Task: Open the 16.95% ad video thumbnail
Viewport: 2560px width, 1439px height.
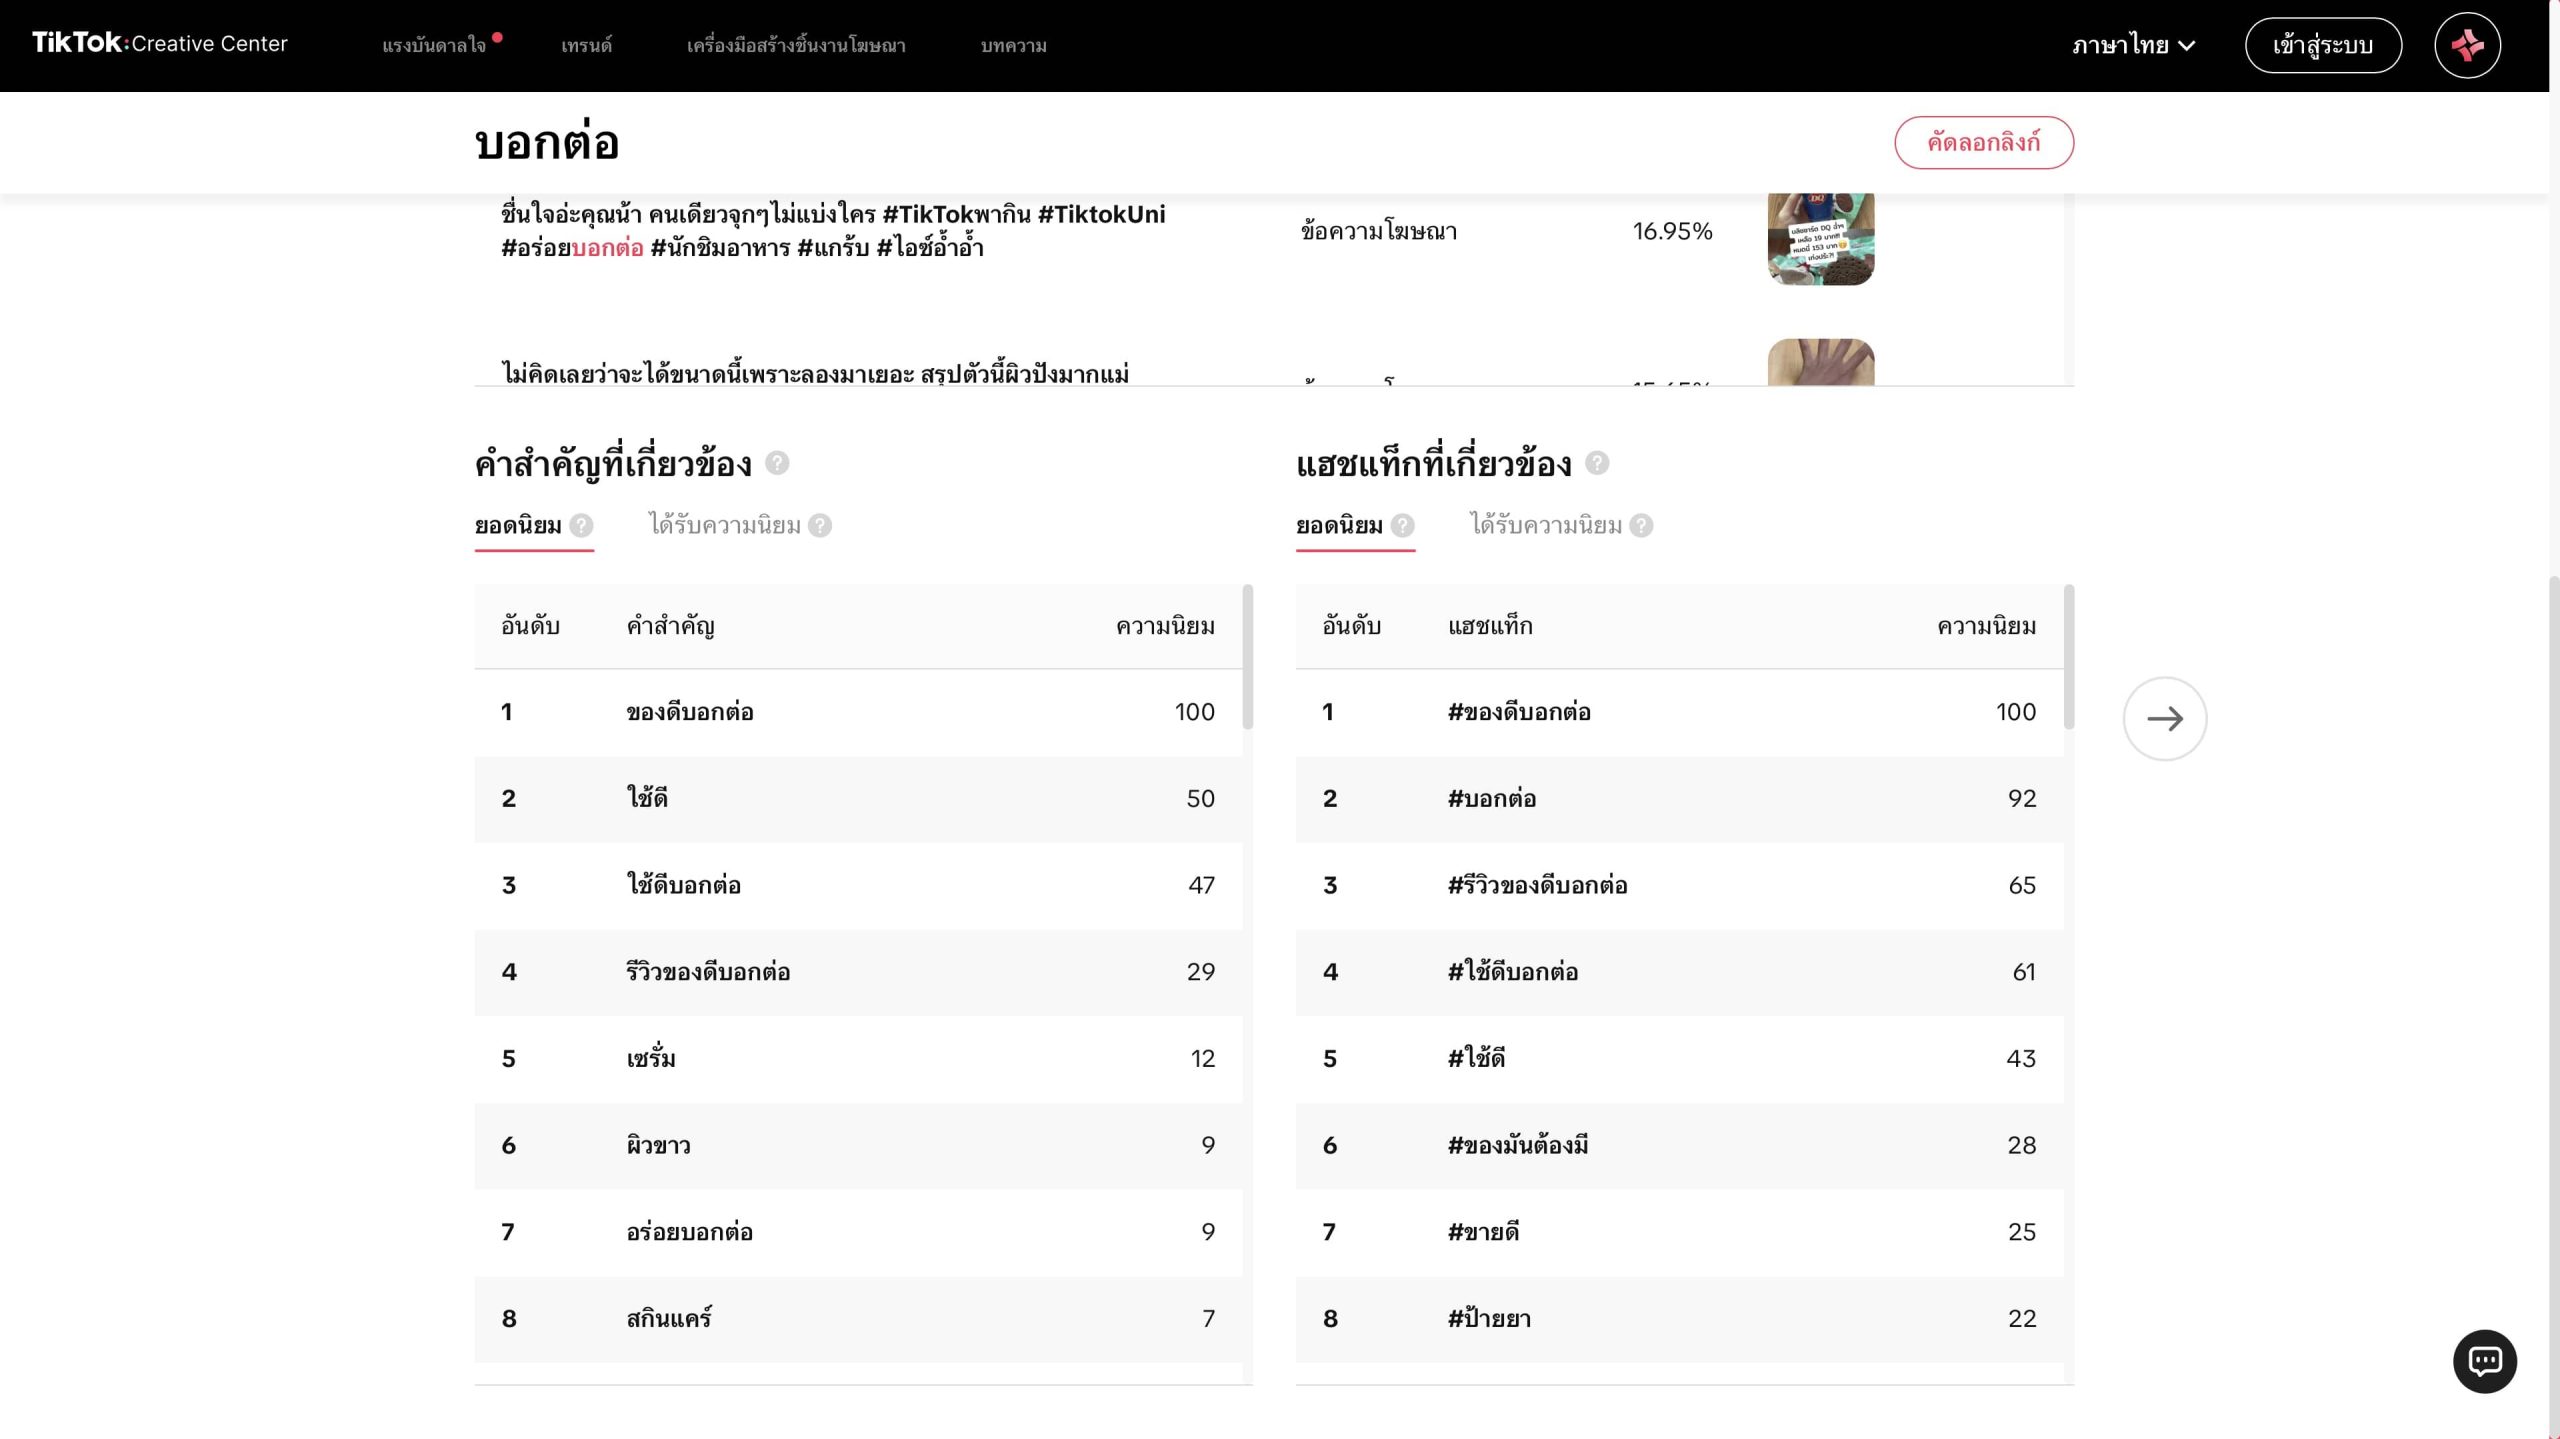Action: (x=1820, y=238)
